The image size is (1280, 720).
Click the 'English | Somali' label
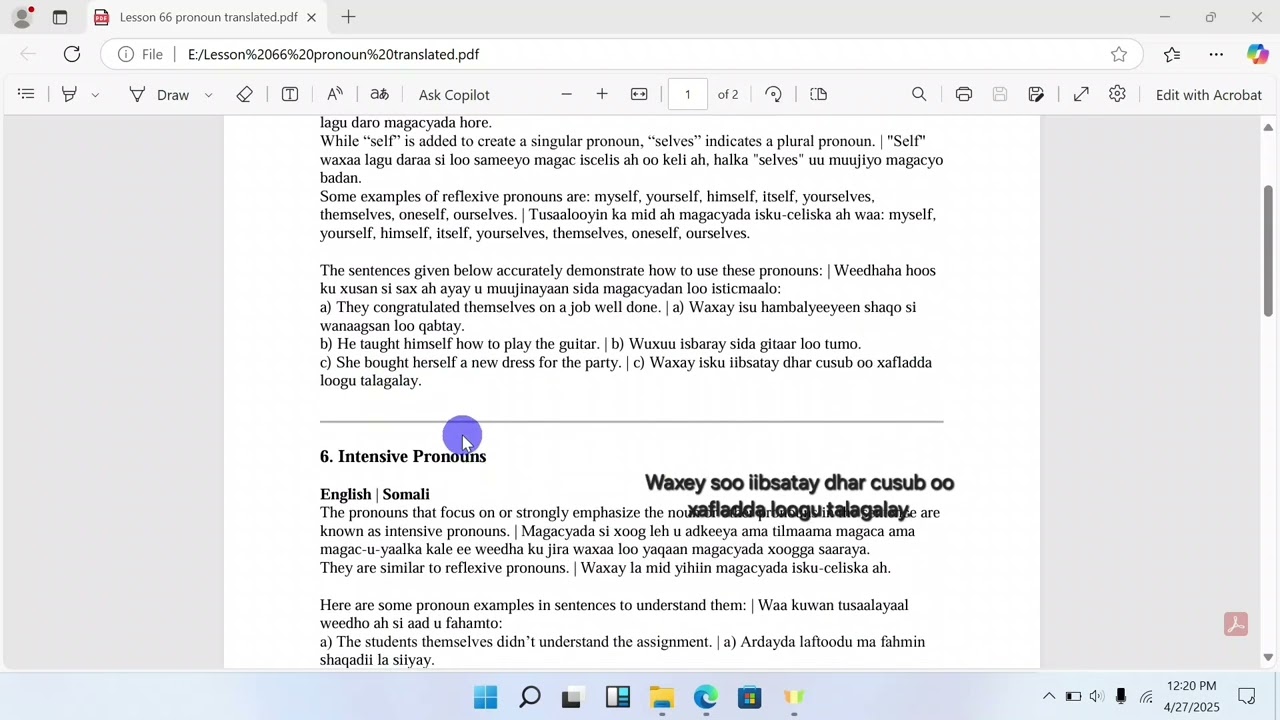[375, 494]
